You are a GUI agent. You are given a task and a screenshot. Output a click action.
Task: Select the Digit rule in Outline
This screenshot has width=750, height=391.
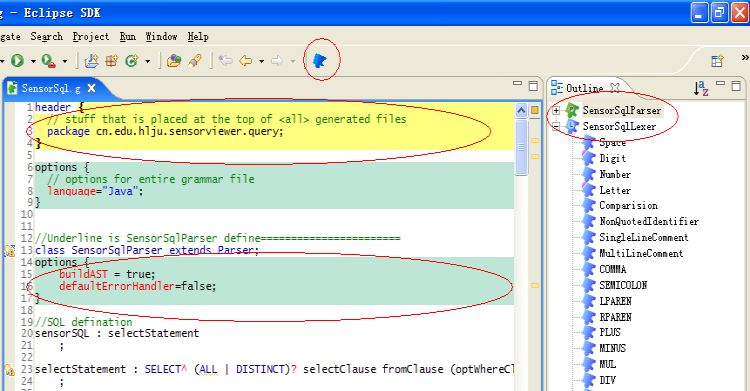tap(612, 158)
